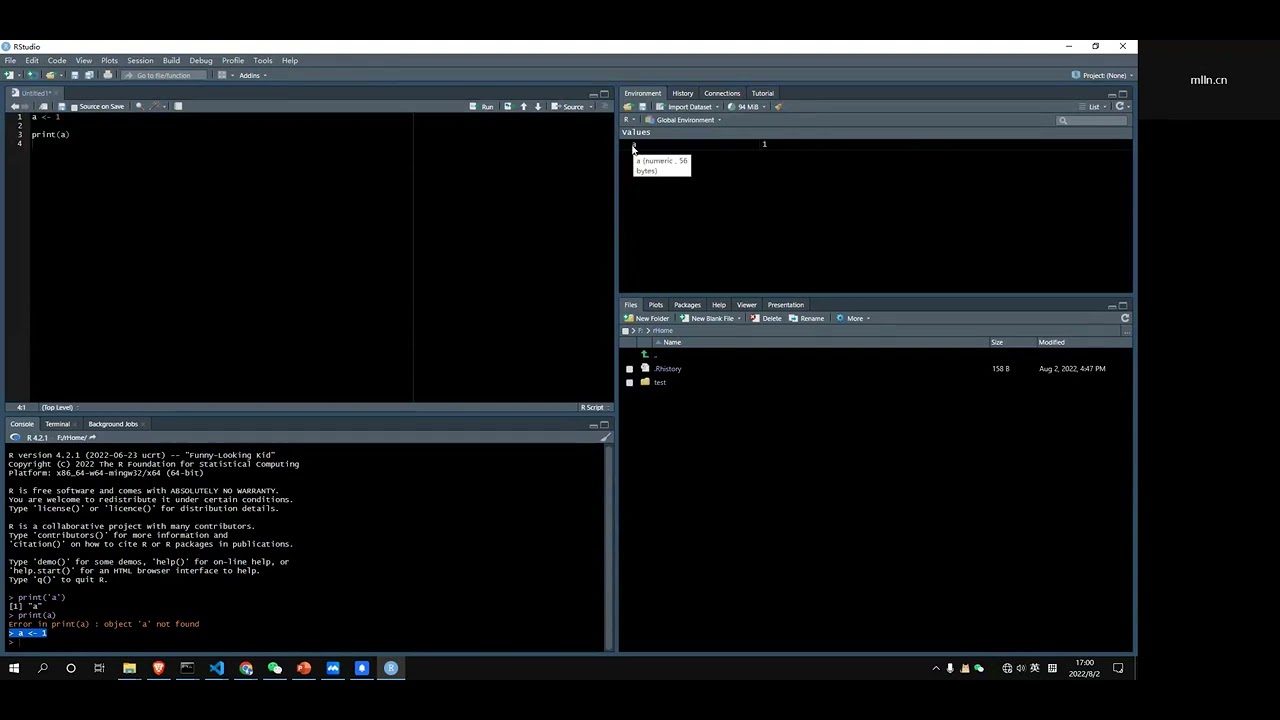Screen dimensions: 1280x720
Task: Click the rHome breadcrumb path
Action: (663, 330)
